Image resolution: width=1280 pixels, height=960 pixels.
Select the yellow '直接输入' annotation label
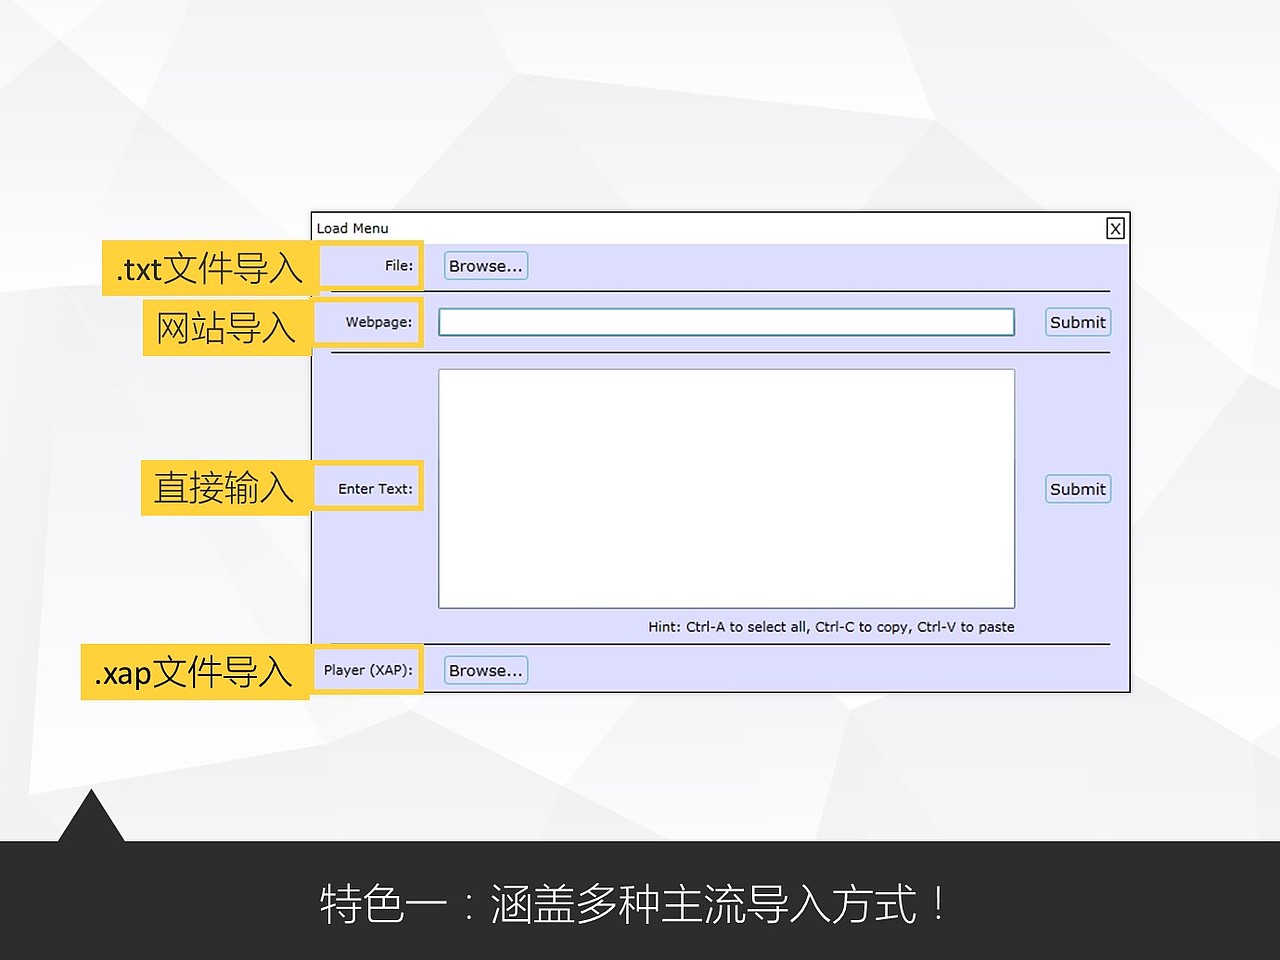(x=224, y=487)
